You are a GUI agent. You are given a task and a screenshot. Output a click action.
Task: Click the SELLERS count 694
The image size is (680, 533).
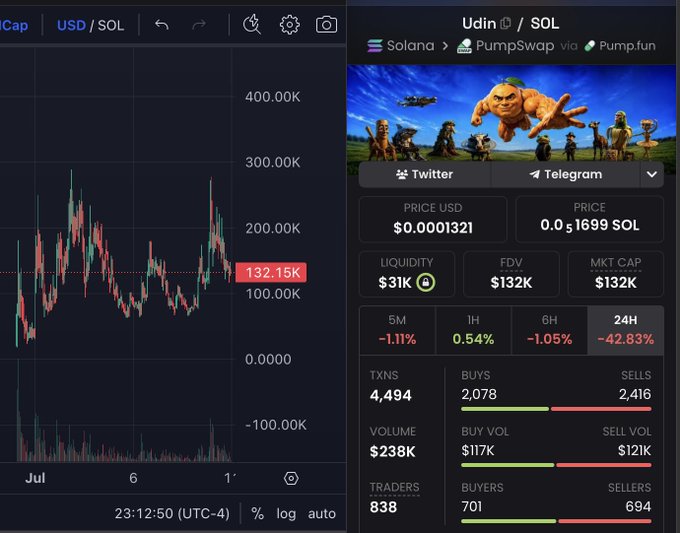(x=638, y=507)
